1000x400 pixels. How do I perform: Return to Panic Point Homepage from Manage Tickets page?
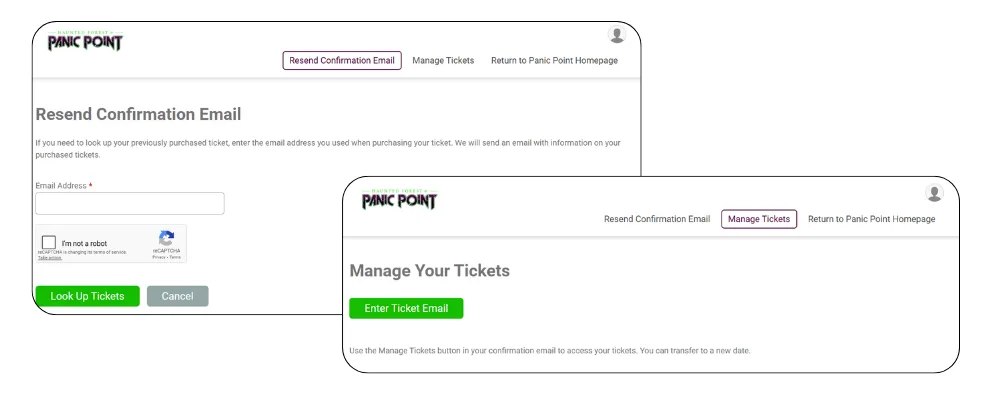(x=871, y=219)
